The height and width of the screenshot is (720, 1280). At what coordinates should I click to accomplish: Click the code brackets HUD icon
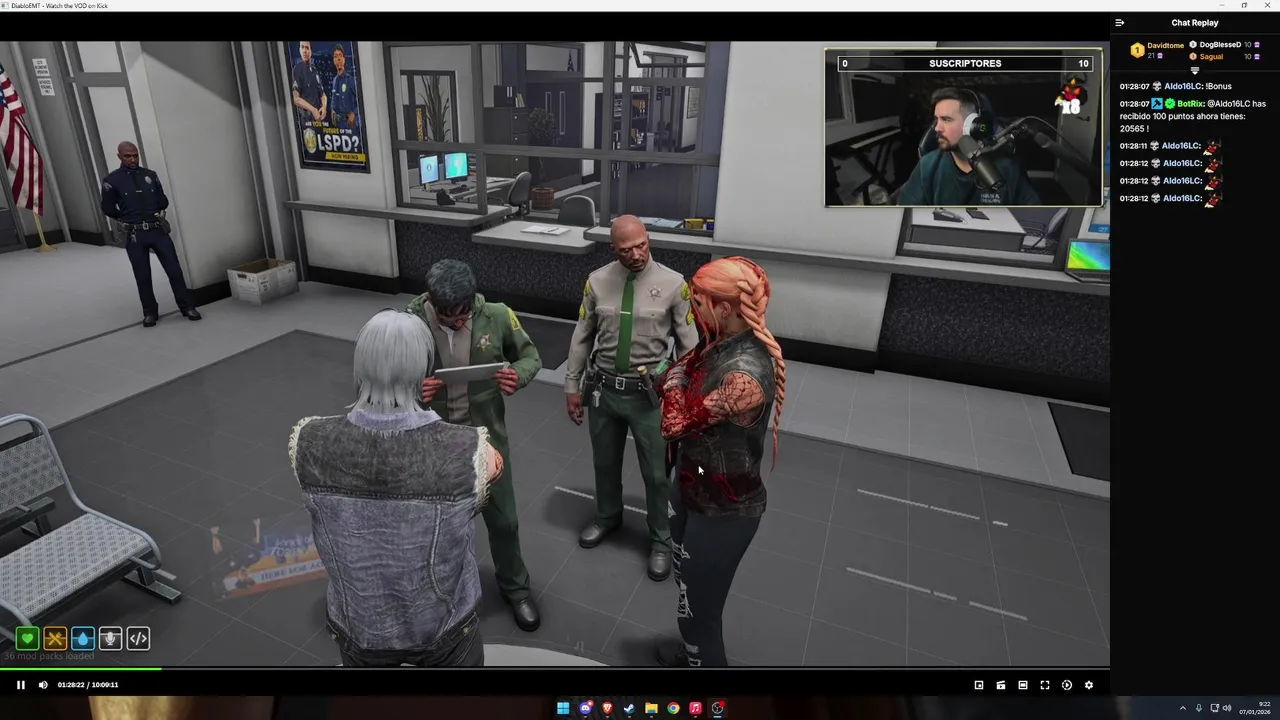tap(138, 638)
